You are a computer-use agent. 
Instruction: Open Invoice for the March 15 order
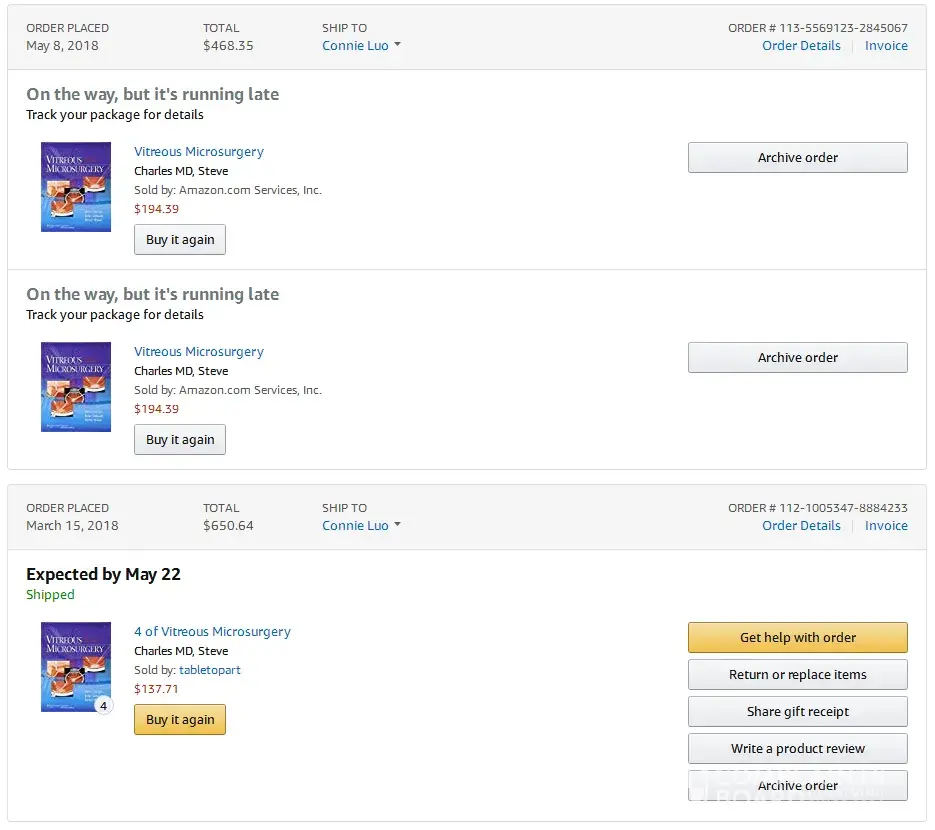click(x=886, y=526)
